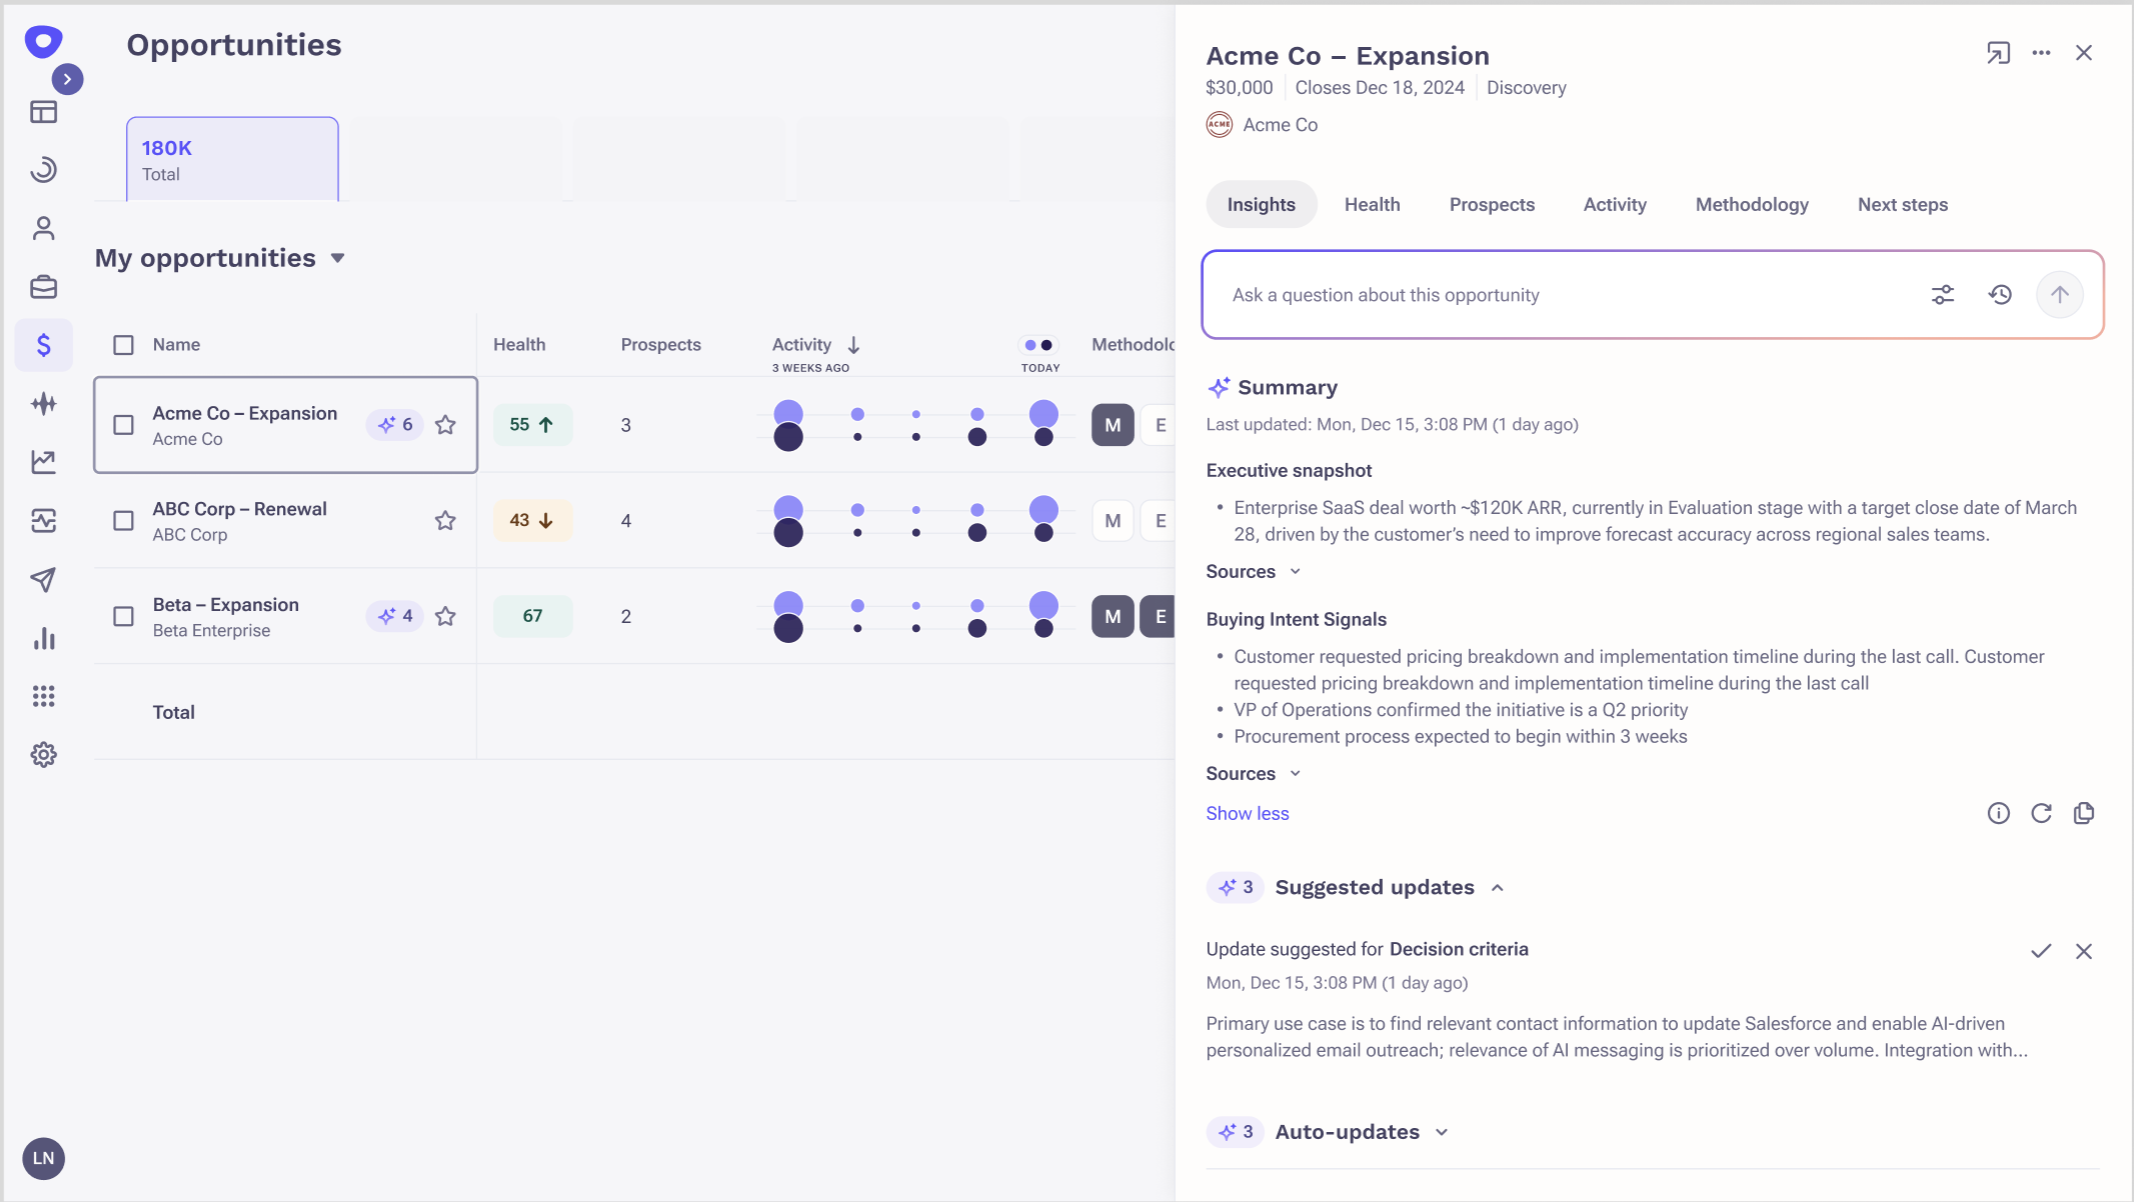The height and width of the screenshot is (1202, 2134).
Task: Open the Auto-updates dropdown
Action: [1442, 1132]
